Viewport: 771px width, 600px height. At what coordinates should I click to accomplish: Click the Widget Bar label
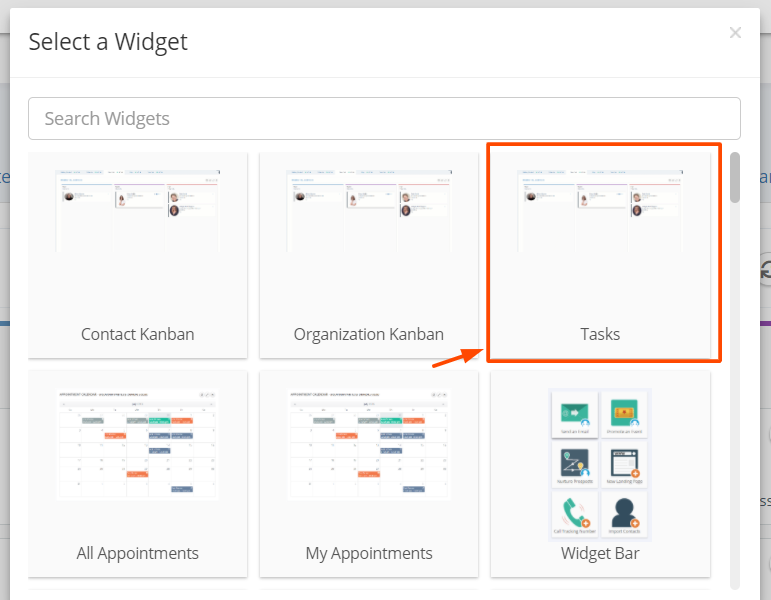(x=600, y=553)
